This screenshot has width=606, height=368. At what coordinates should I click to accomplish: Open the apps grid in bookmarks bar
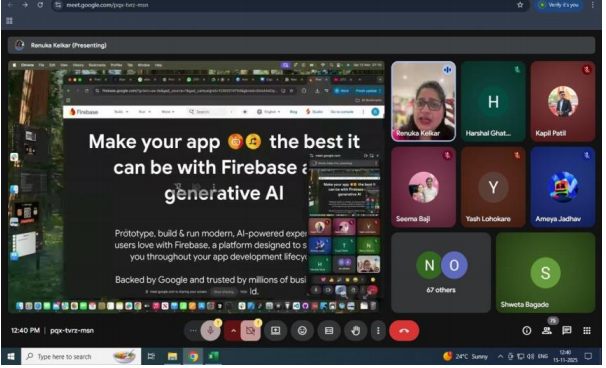tap(9, 21)
